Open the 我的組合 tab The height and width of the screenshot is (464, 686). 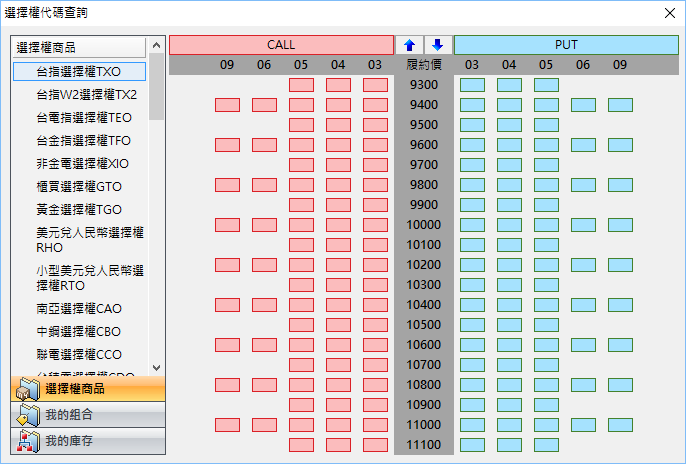click(86, 415)
